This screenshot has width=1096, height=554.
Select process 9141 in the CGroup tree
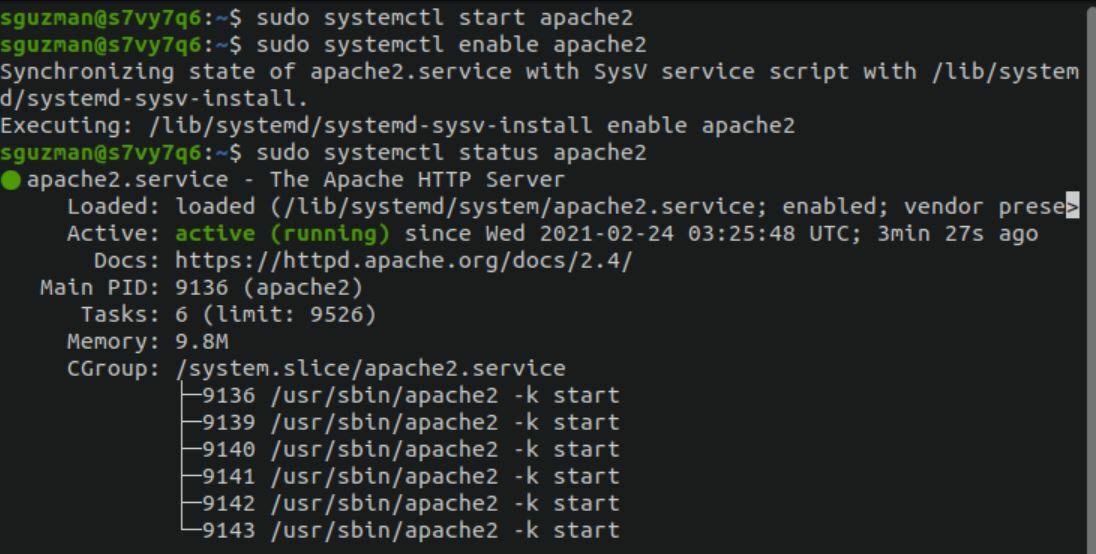click(x=228, y=477)
